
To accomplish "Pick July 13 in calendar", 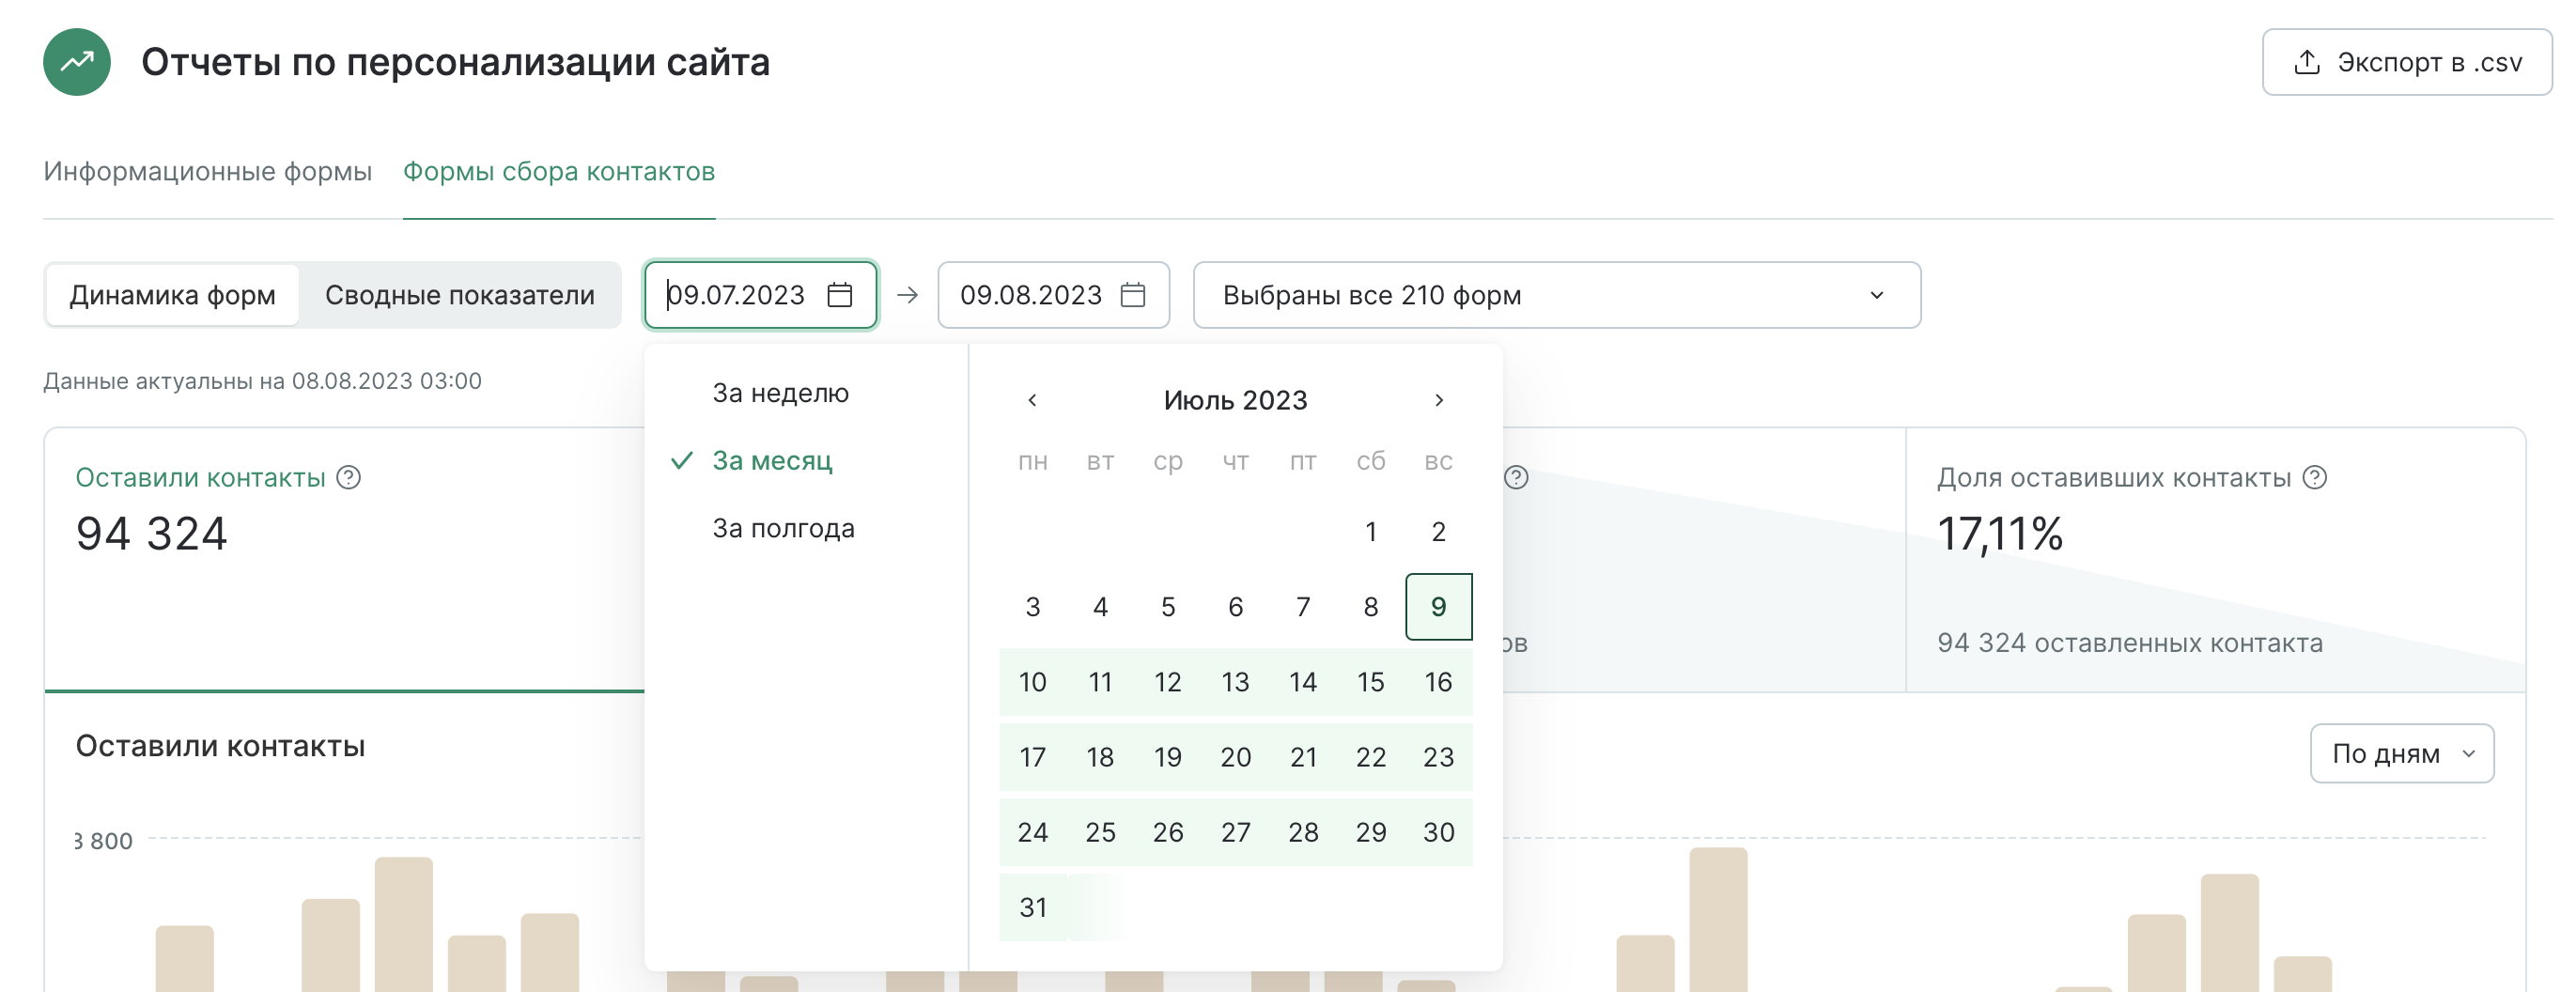I will [1236, 682].
